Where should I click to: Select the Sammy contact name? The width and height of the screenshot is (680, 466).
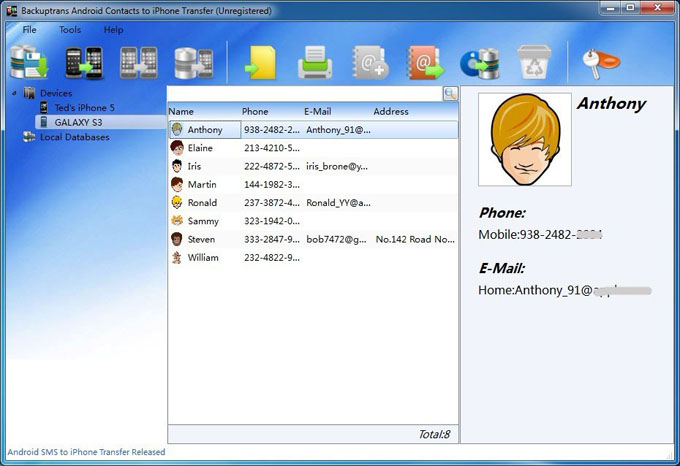pyautogui.click(x=203, y=221)
